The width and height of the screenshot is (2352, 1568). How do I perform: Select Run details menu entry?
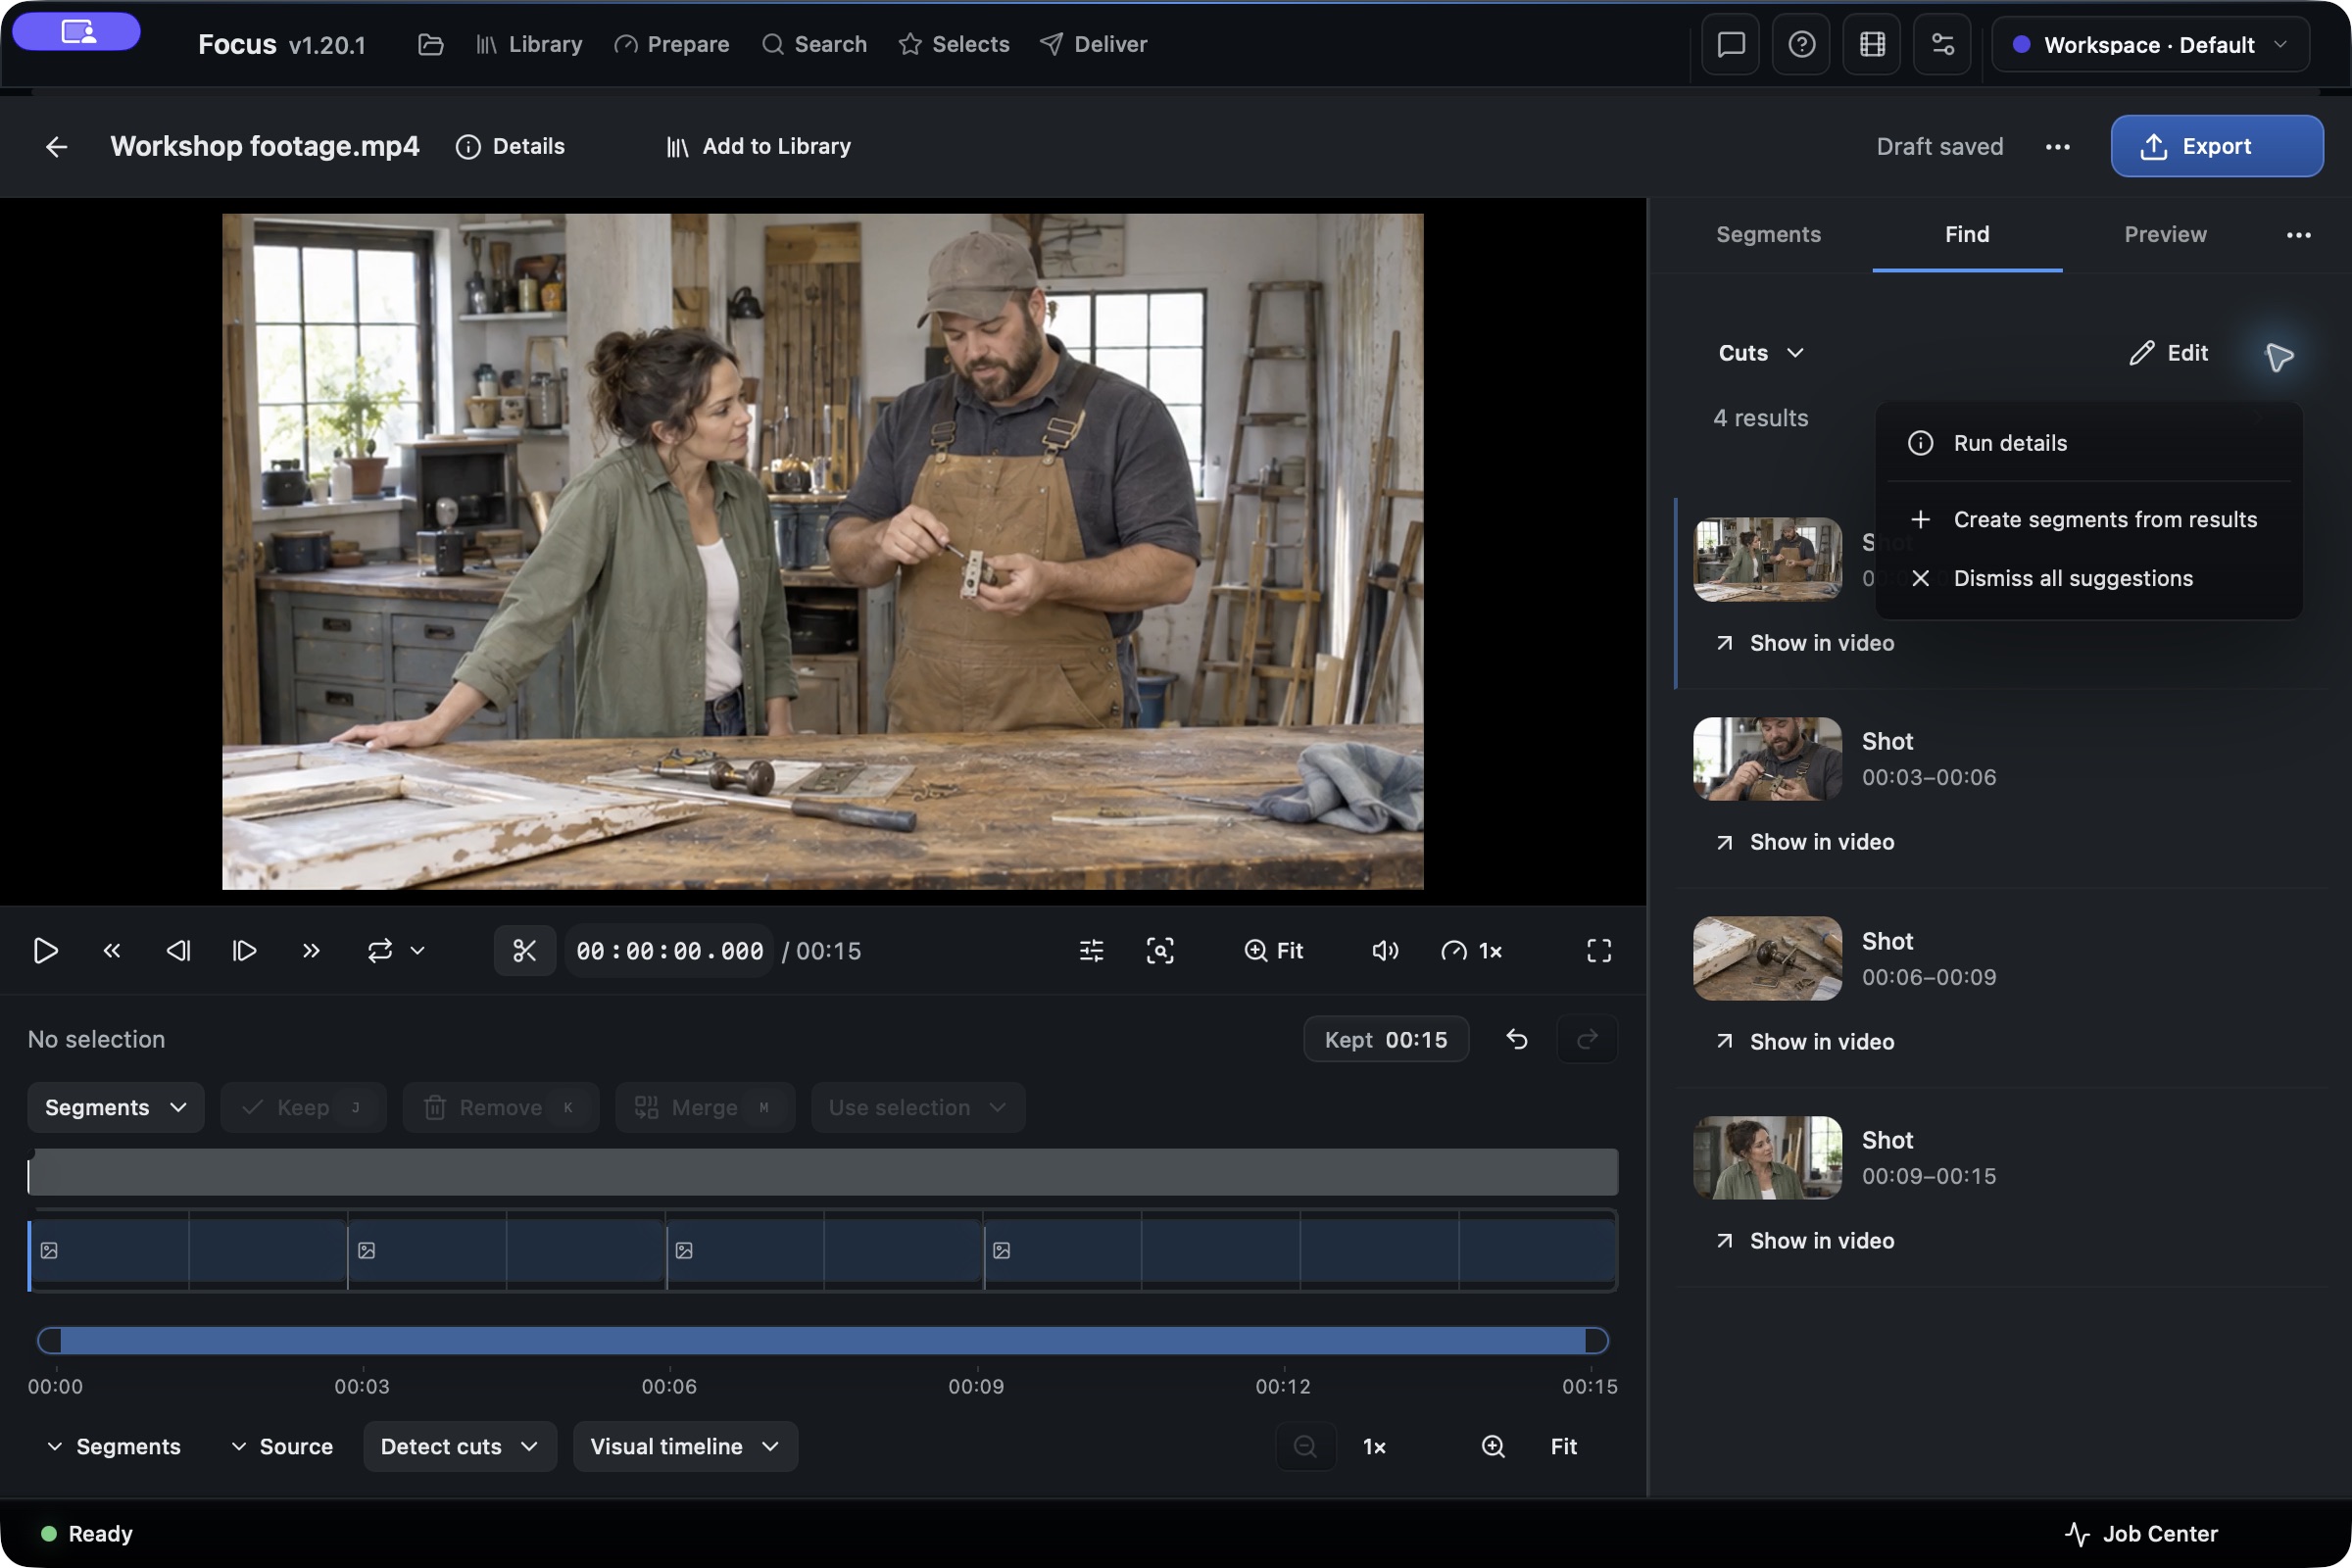click(x=2090, y=443)
